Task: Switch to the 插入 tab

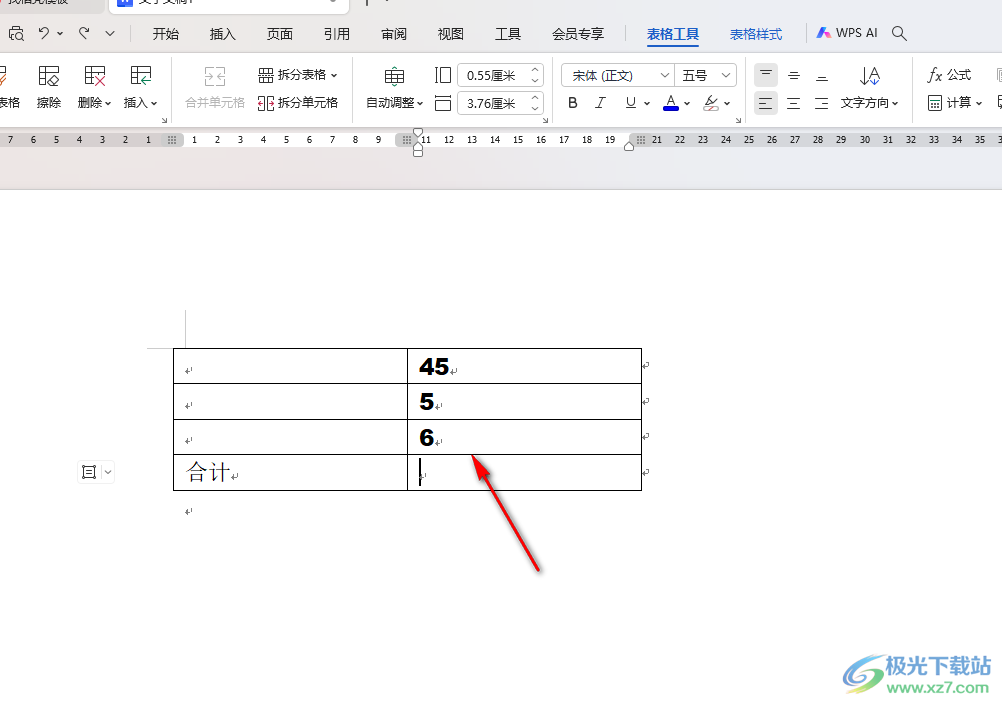Action: pos(222,34)
